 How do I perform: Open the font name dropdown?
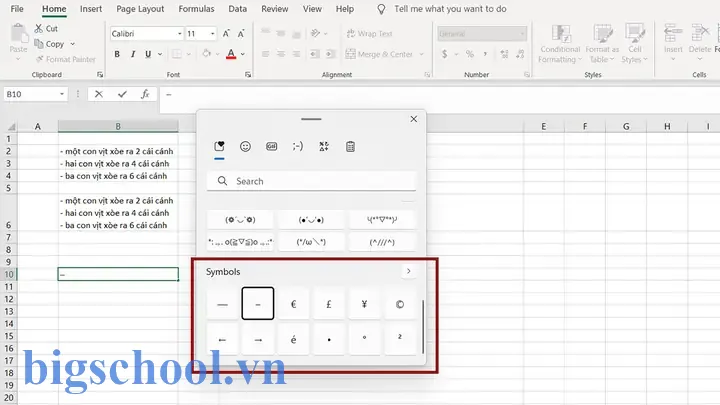180,34
